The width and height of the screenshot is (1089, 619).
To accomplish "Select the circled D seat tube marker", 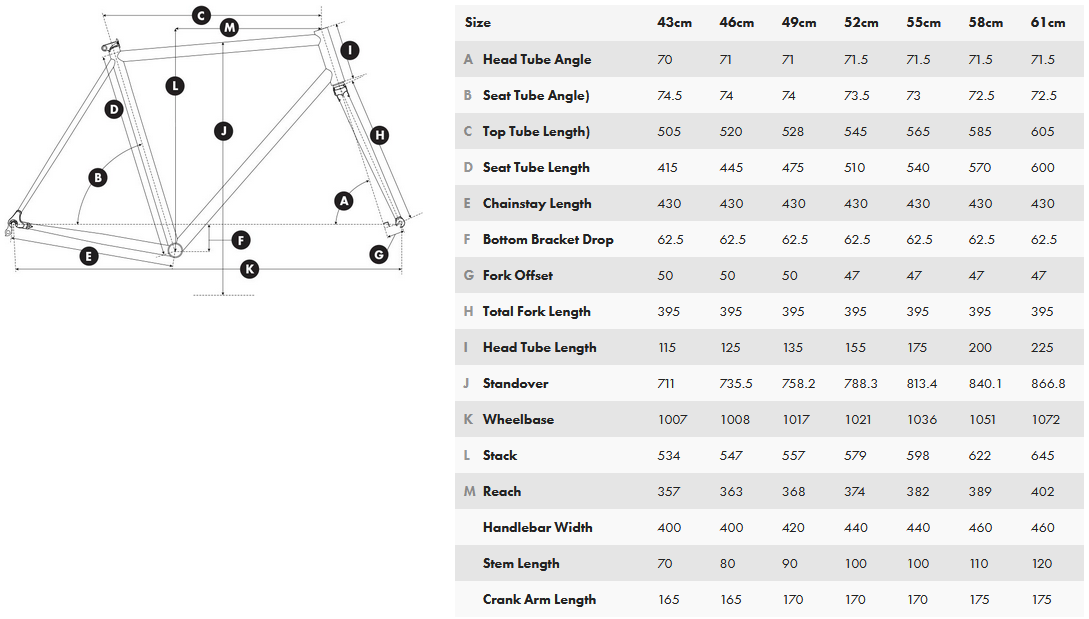I will [x=114, y=109].
